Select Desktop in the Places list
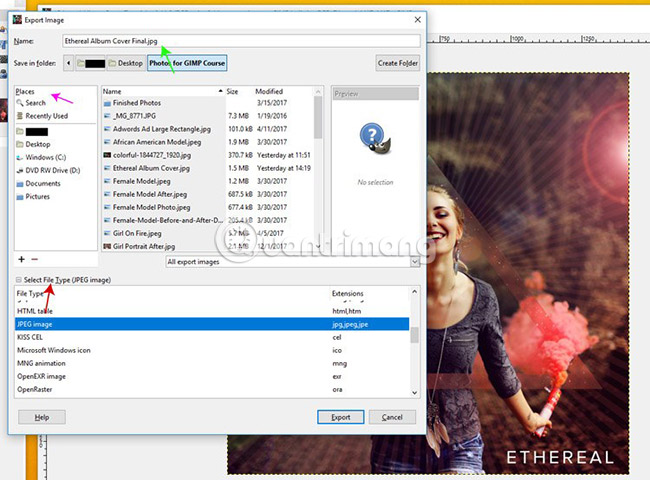 coord(34,144)
